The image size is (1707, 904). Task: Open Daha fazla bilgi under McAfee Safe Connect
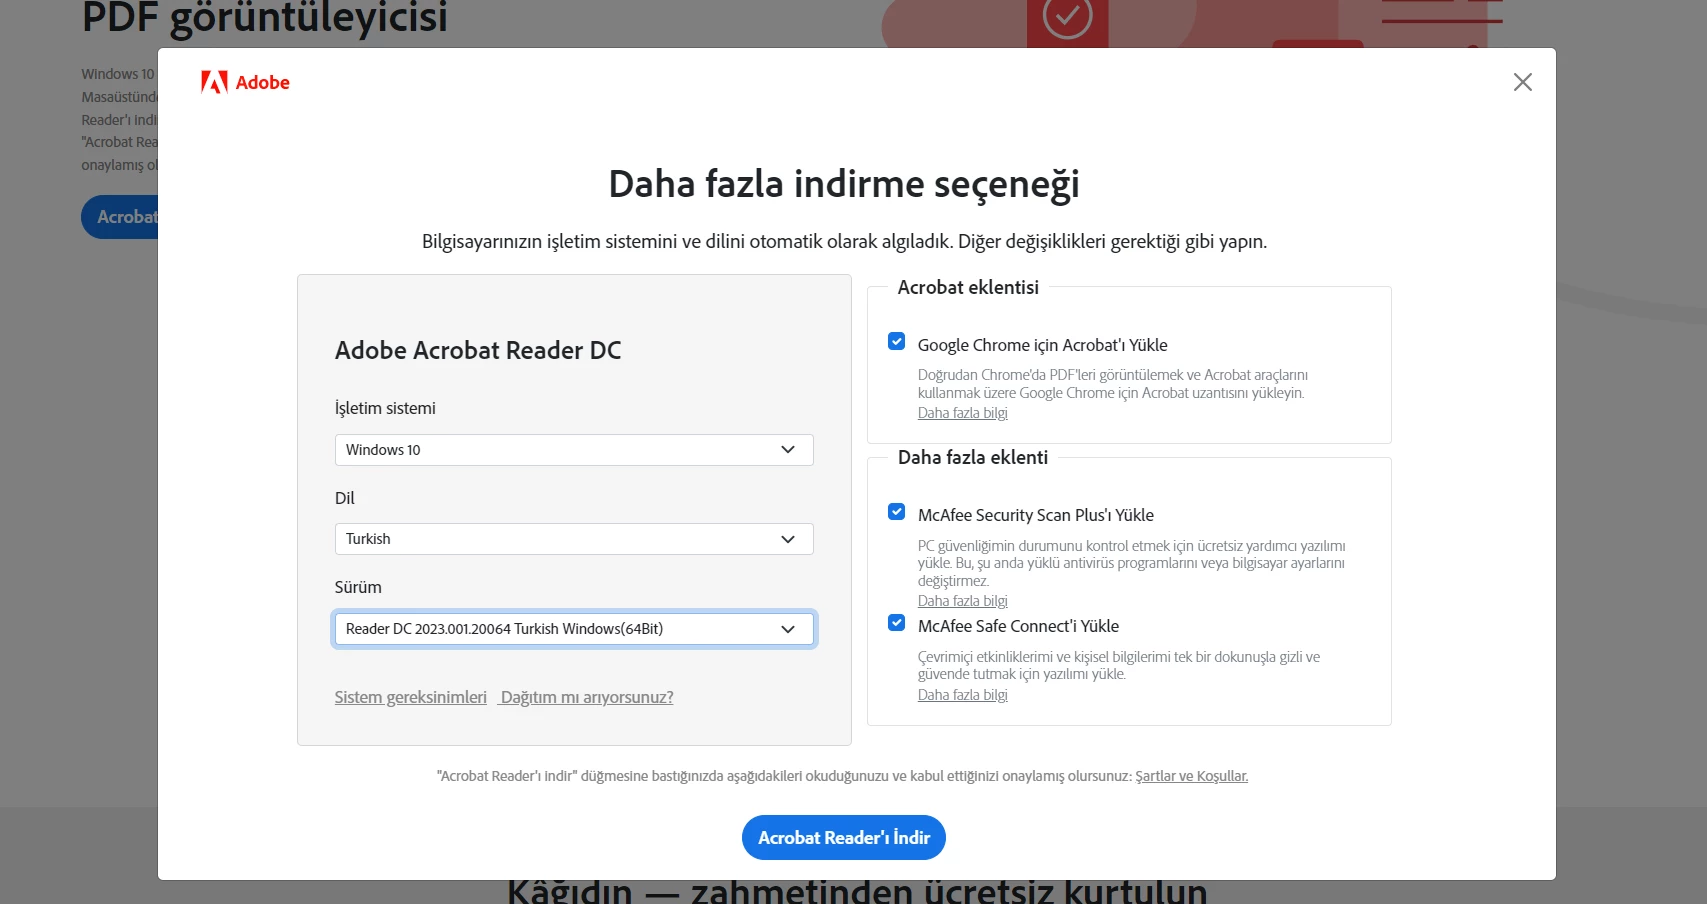tap(962, 695)
